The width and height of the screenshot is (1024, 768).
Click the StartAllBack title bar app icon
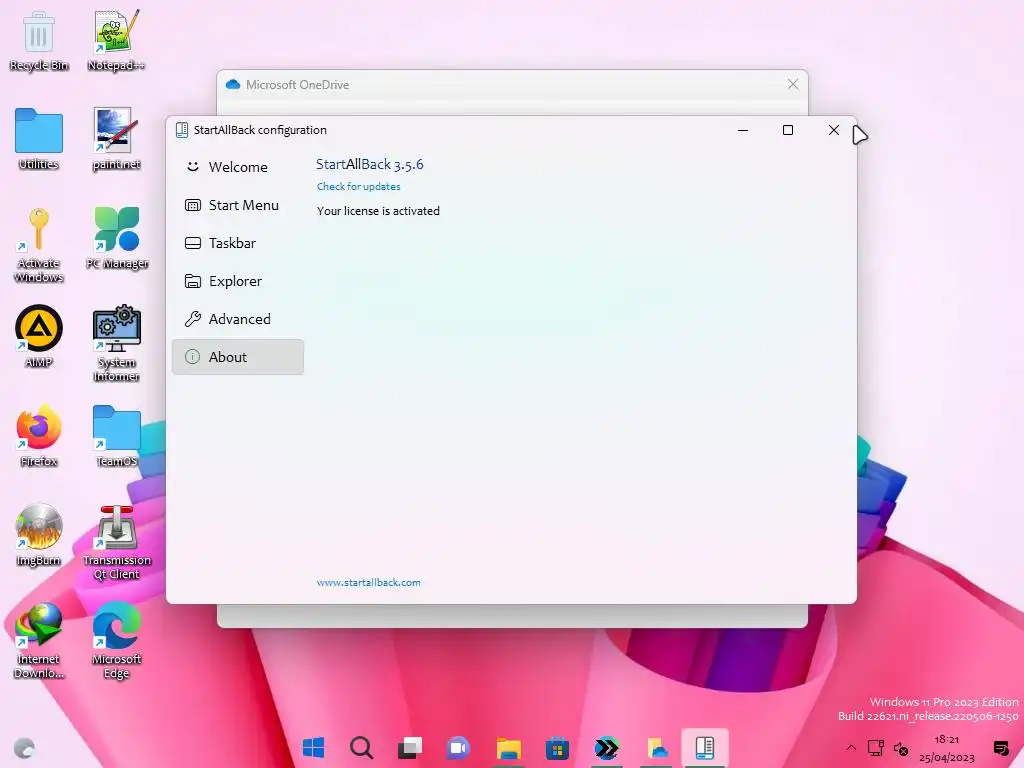pyautogui.click(x=182, y=130)
